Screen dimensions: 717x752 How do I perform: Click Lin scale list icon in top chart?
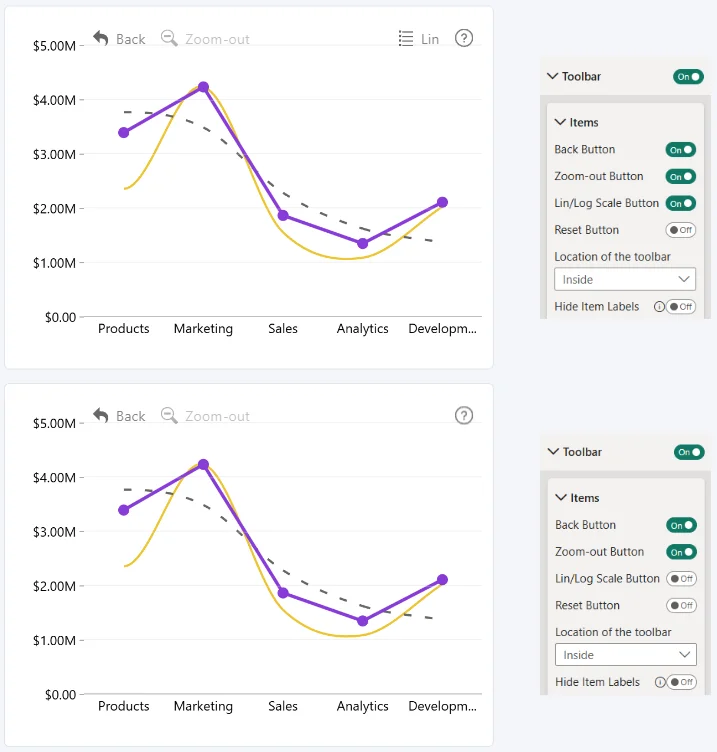[406, 38]
